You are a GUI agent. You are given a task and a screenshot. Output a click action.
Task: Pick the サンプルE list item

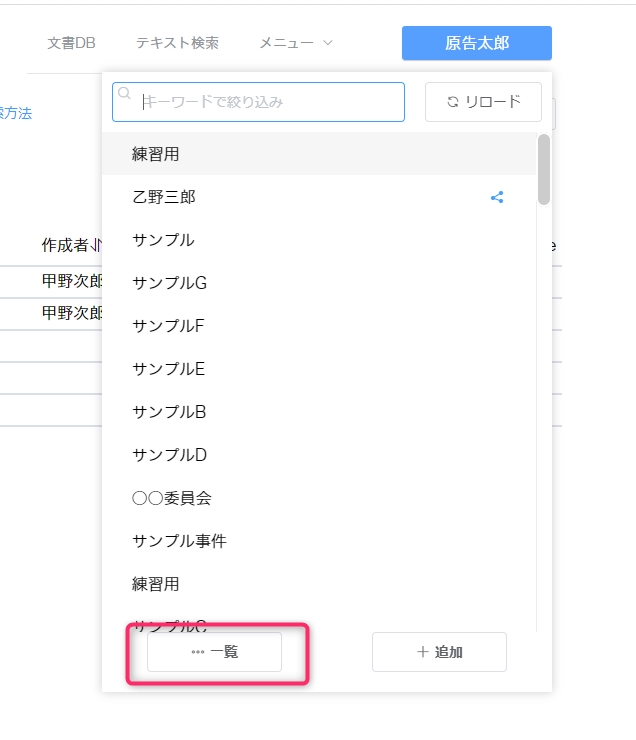tap(168, 369)
